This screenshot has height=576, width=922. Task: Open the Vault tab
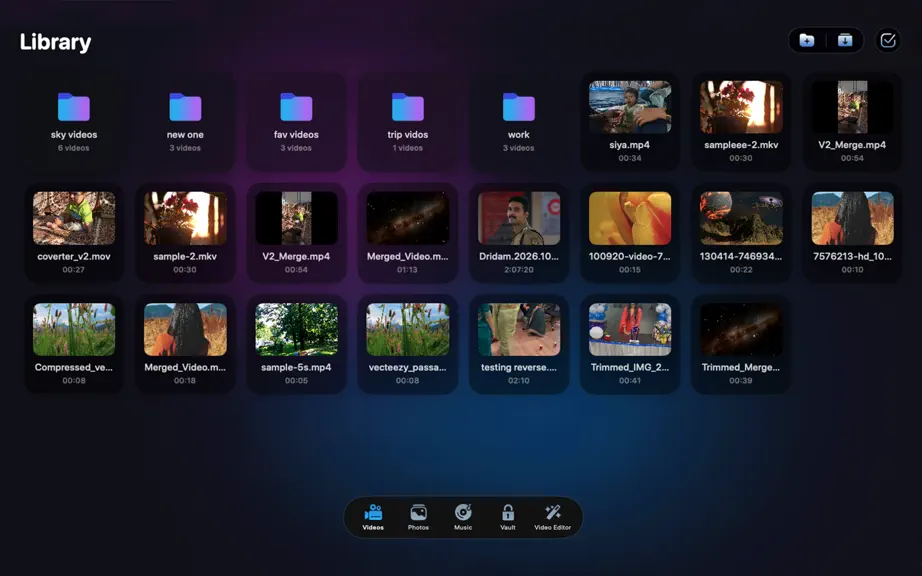pyautogui.click(x=507, y=517)
